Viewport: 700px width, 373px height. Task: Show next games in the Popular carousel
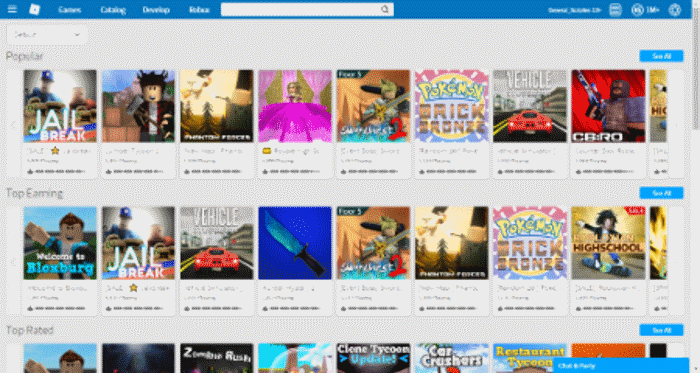pos(676,124)
